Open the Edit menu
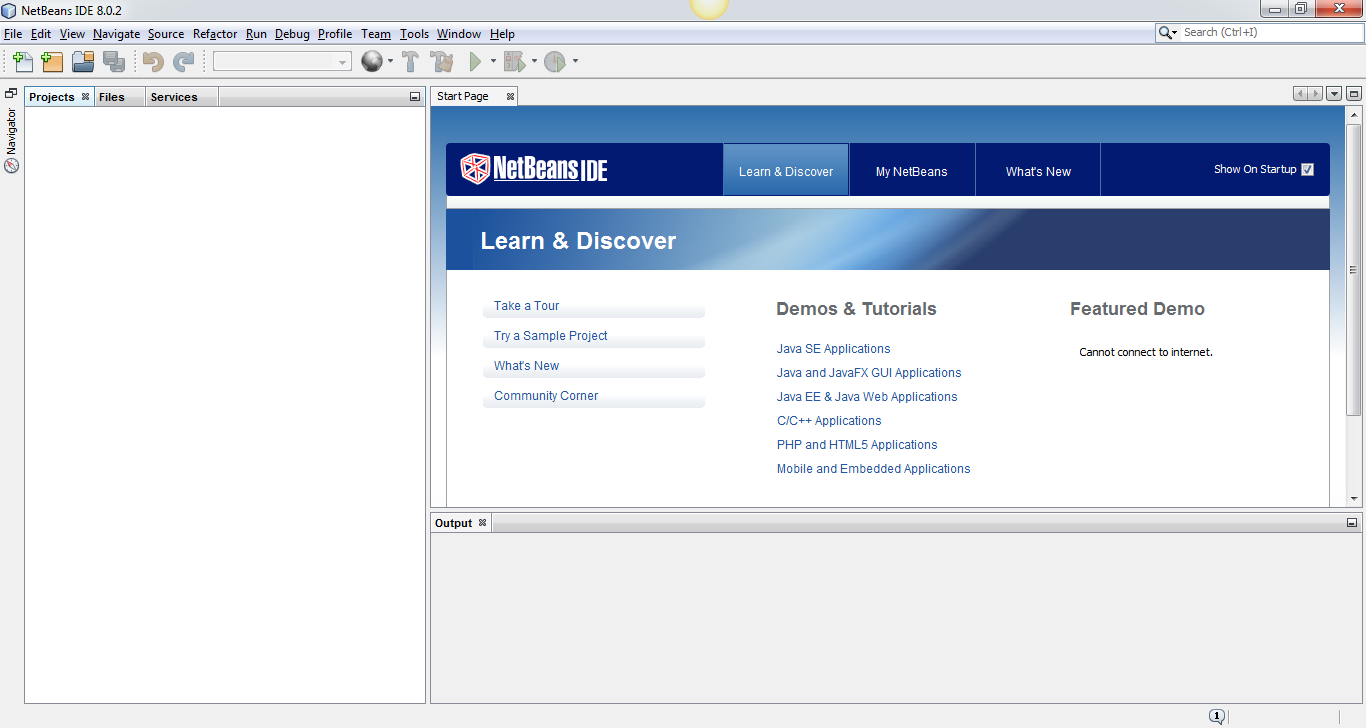The image size is (1366, 728). point(41,34)
